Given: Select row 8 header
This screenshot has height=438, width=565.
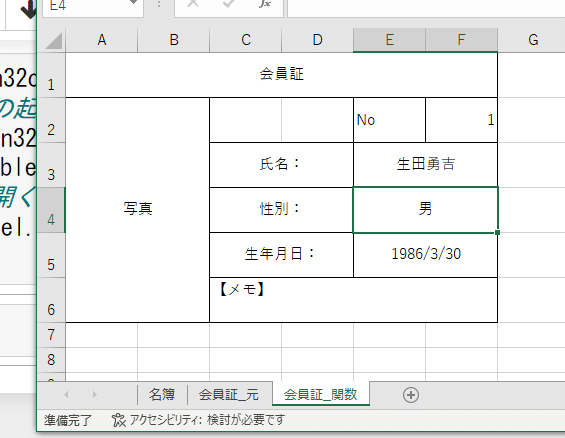Looking at the screenshot, I should [x=51, y=360].
